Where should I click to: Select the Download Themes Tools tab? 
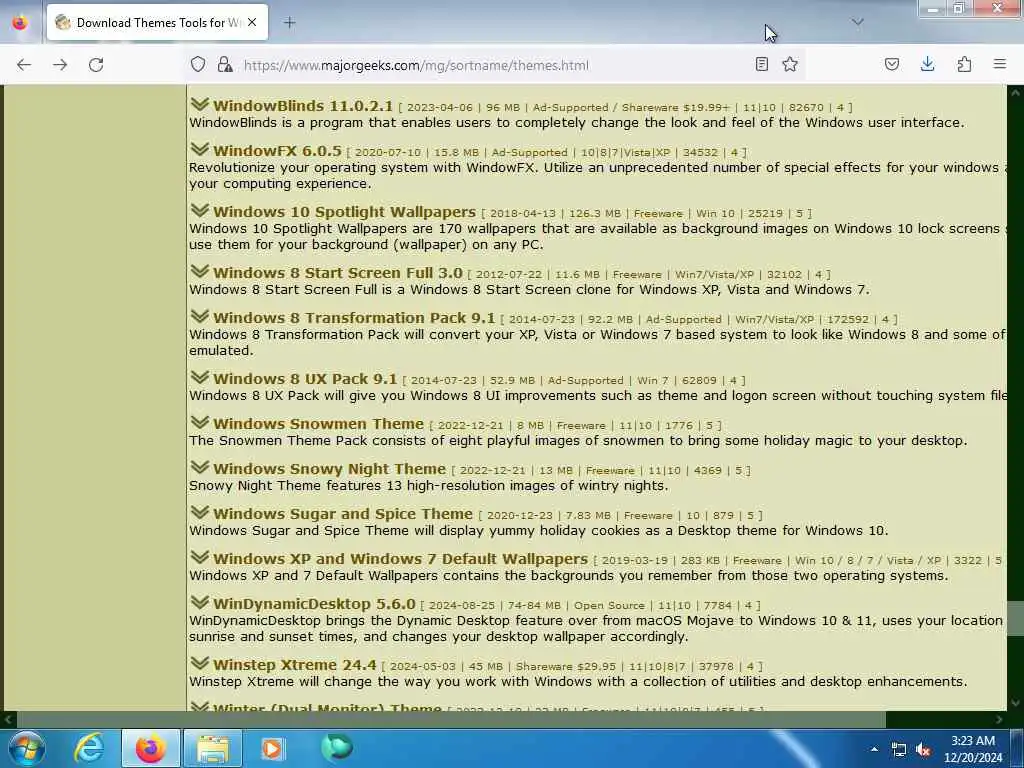(157, 23)
